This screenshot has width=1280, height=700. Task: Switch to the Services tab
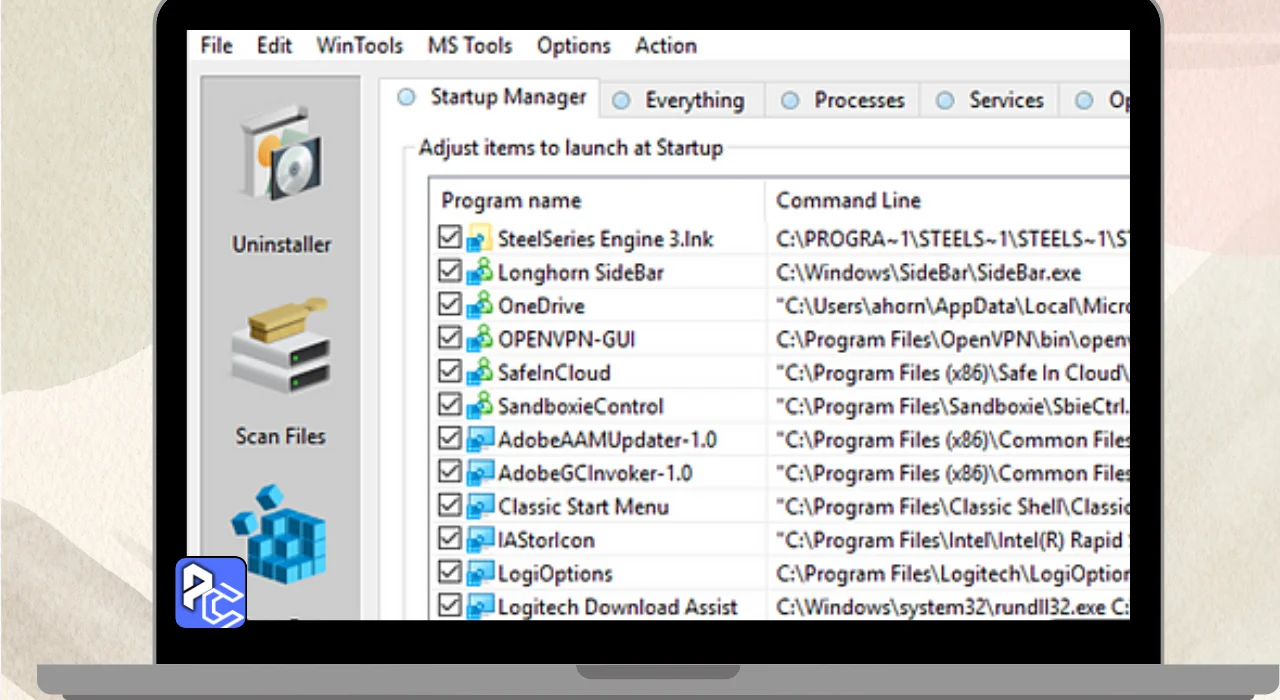click(x=991, y=100)
